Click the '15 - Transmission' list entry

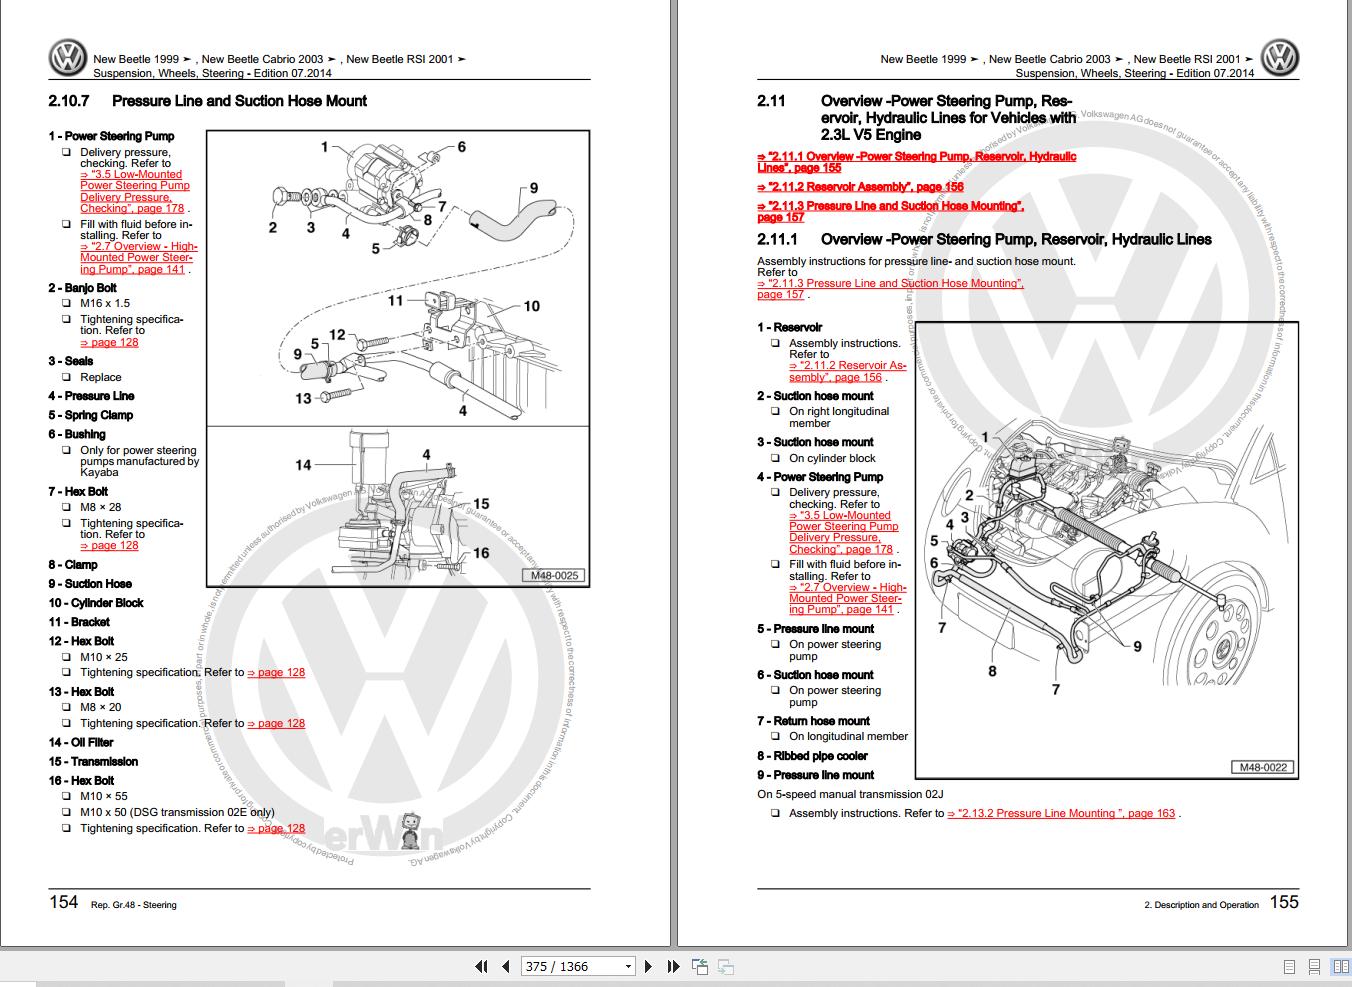click(93, 761)
